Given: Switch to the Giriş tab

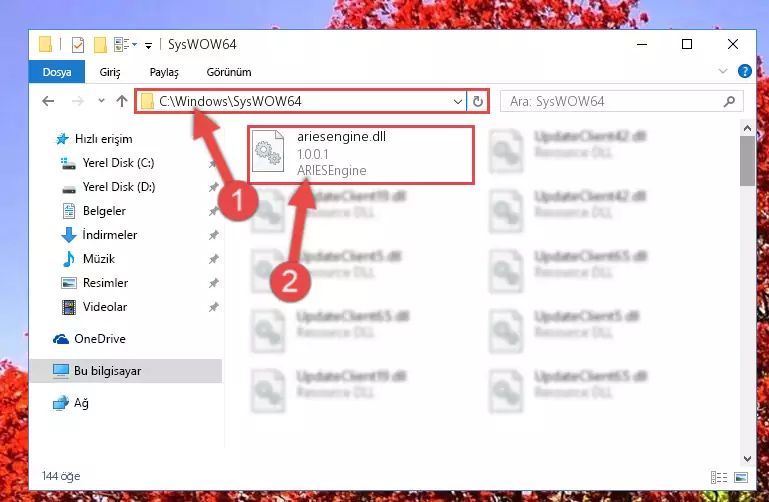Looking at the screenshot, I should (x=110, y=72).
